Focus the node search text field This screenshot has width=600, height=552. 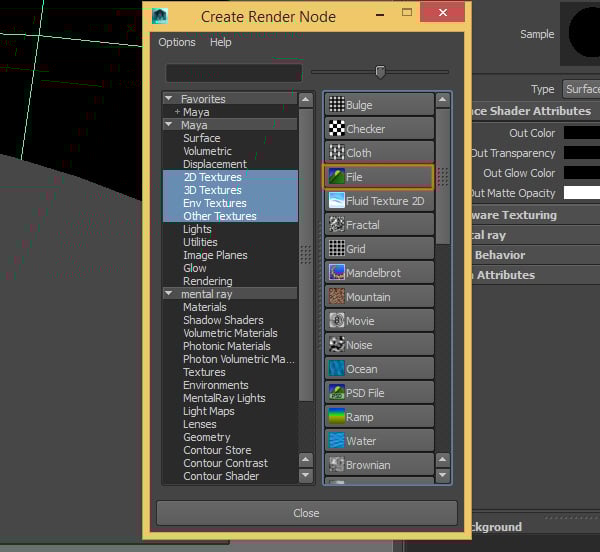(234, 73)
